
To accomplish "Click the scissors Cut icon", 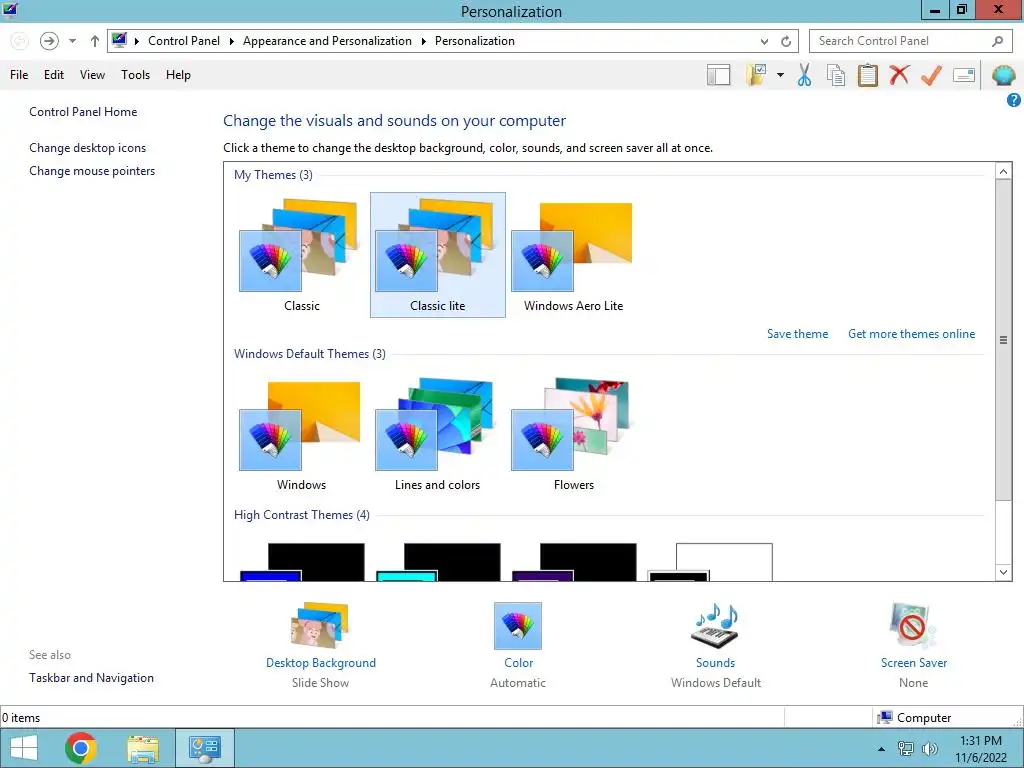I will coord(805,75).
